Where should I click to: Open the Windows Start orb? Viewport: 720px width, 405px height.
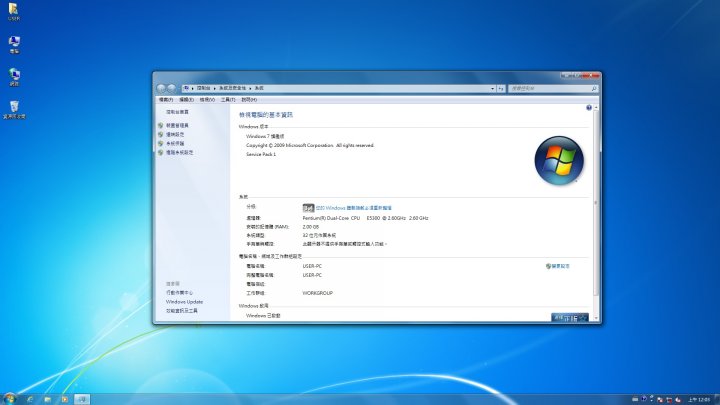[9, 399]
